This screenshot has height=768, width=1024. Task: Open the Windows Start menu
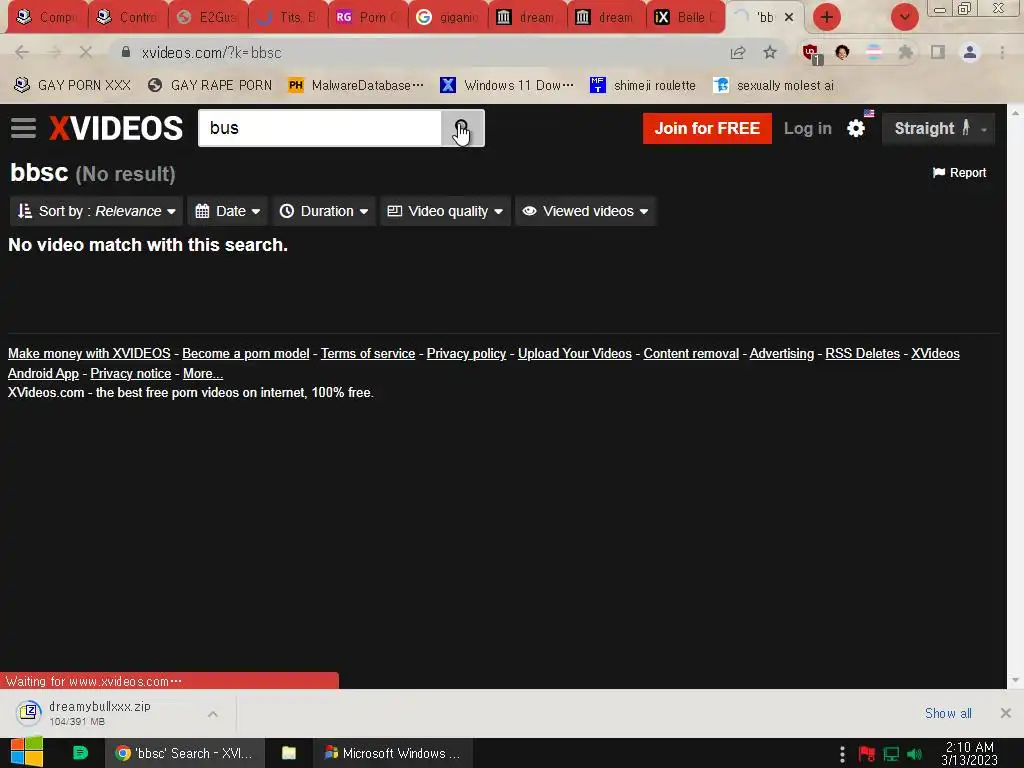26,753
